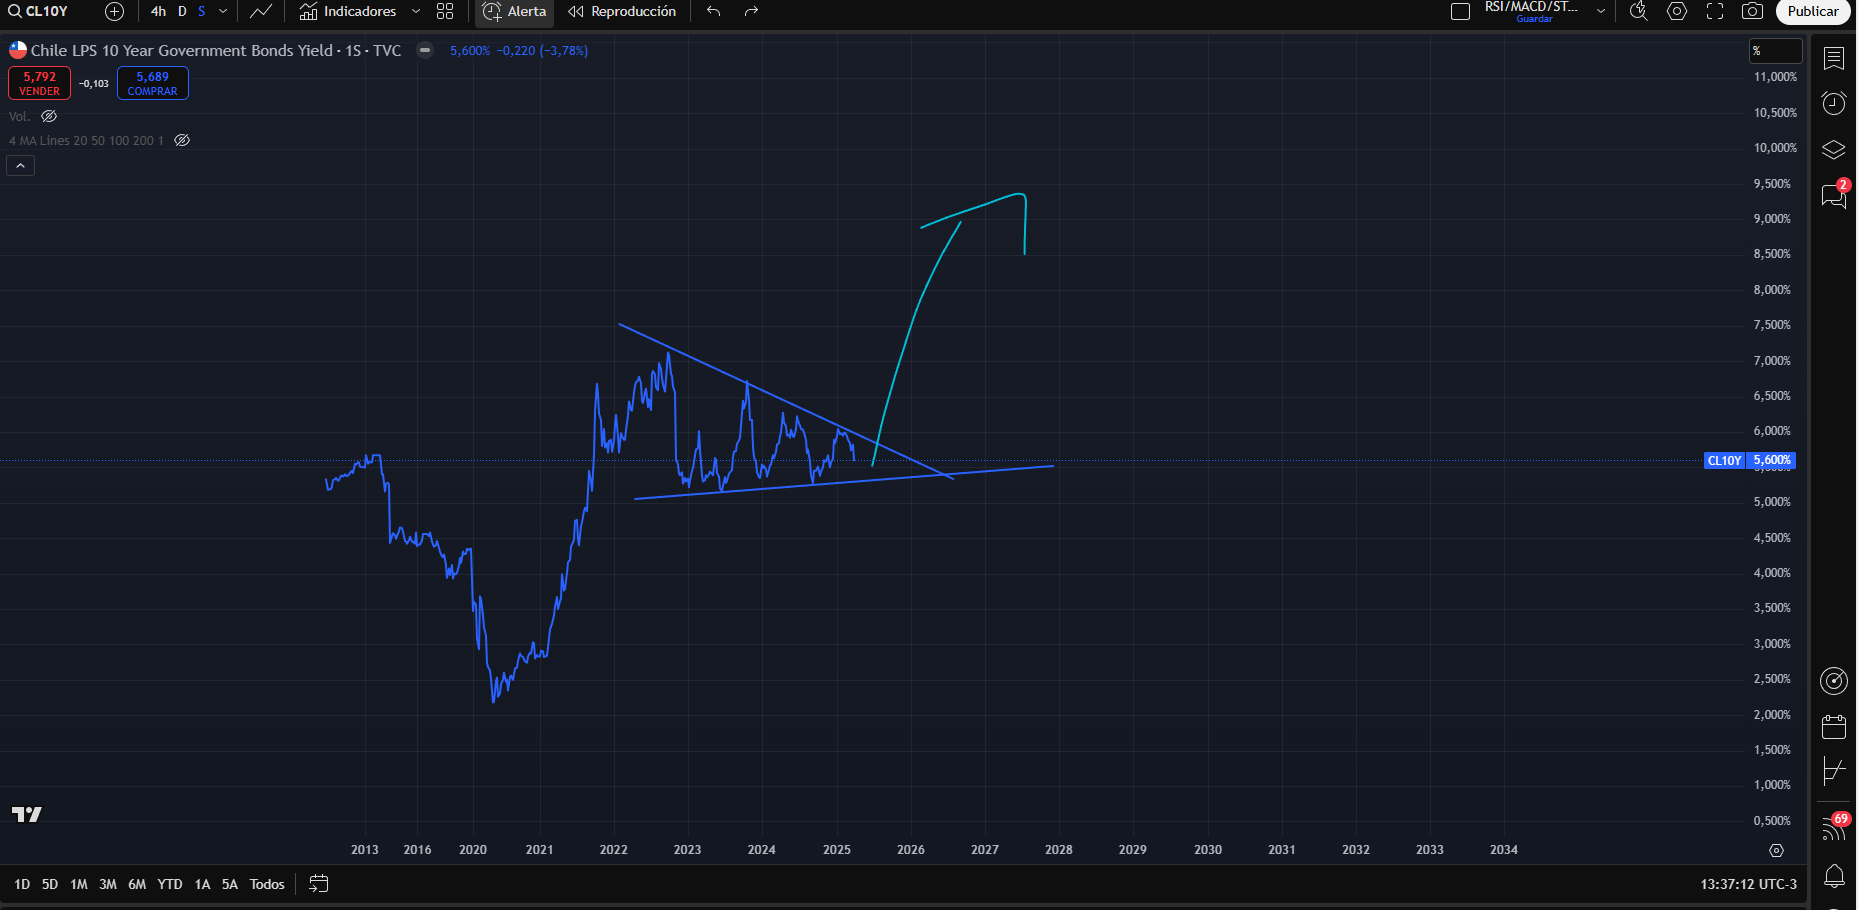Select the YTD time range

tap(170, 884)
